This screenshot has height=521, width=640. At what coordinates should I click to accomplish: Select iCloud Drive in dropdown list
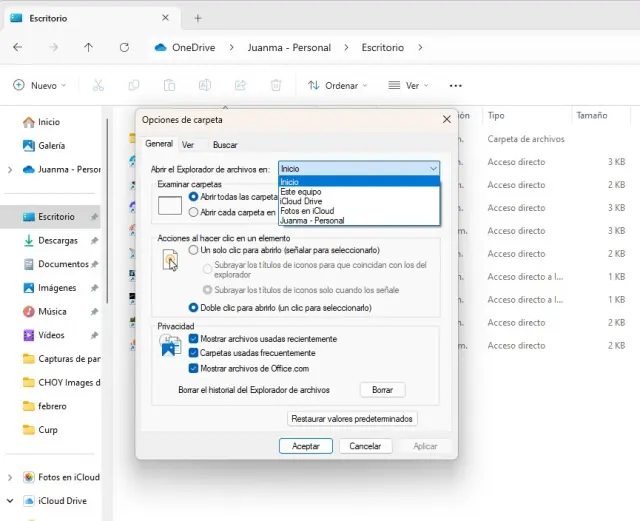[x=304, y=201]
